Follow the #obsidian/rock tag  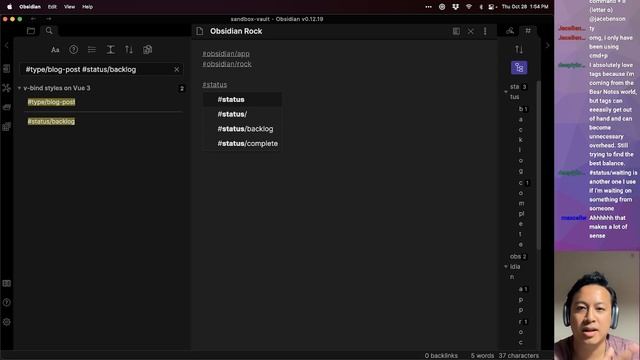click(227, 64)
